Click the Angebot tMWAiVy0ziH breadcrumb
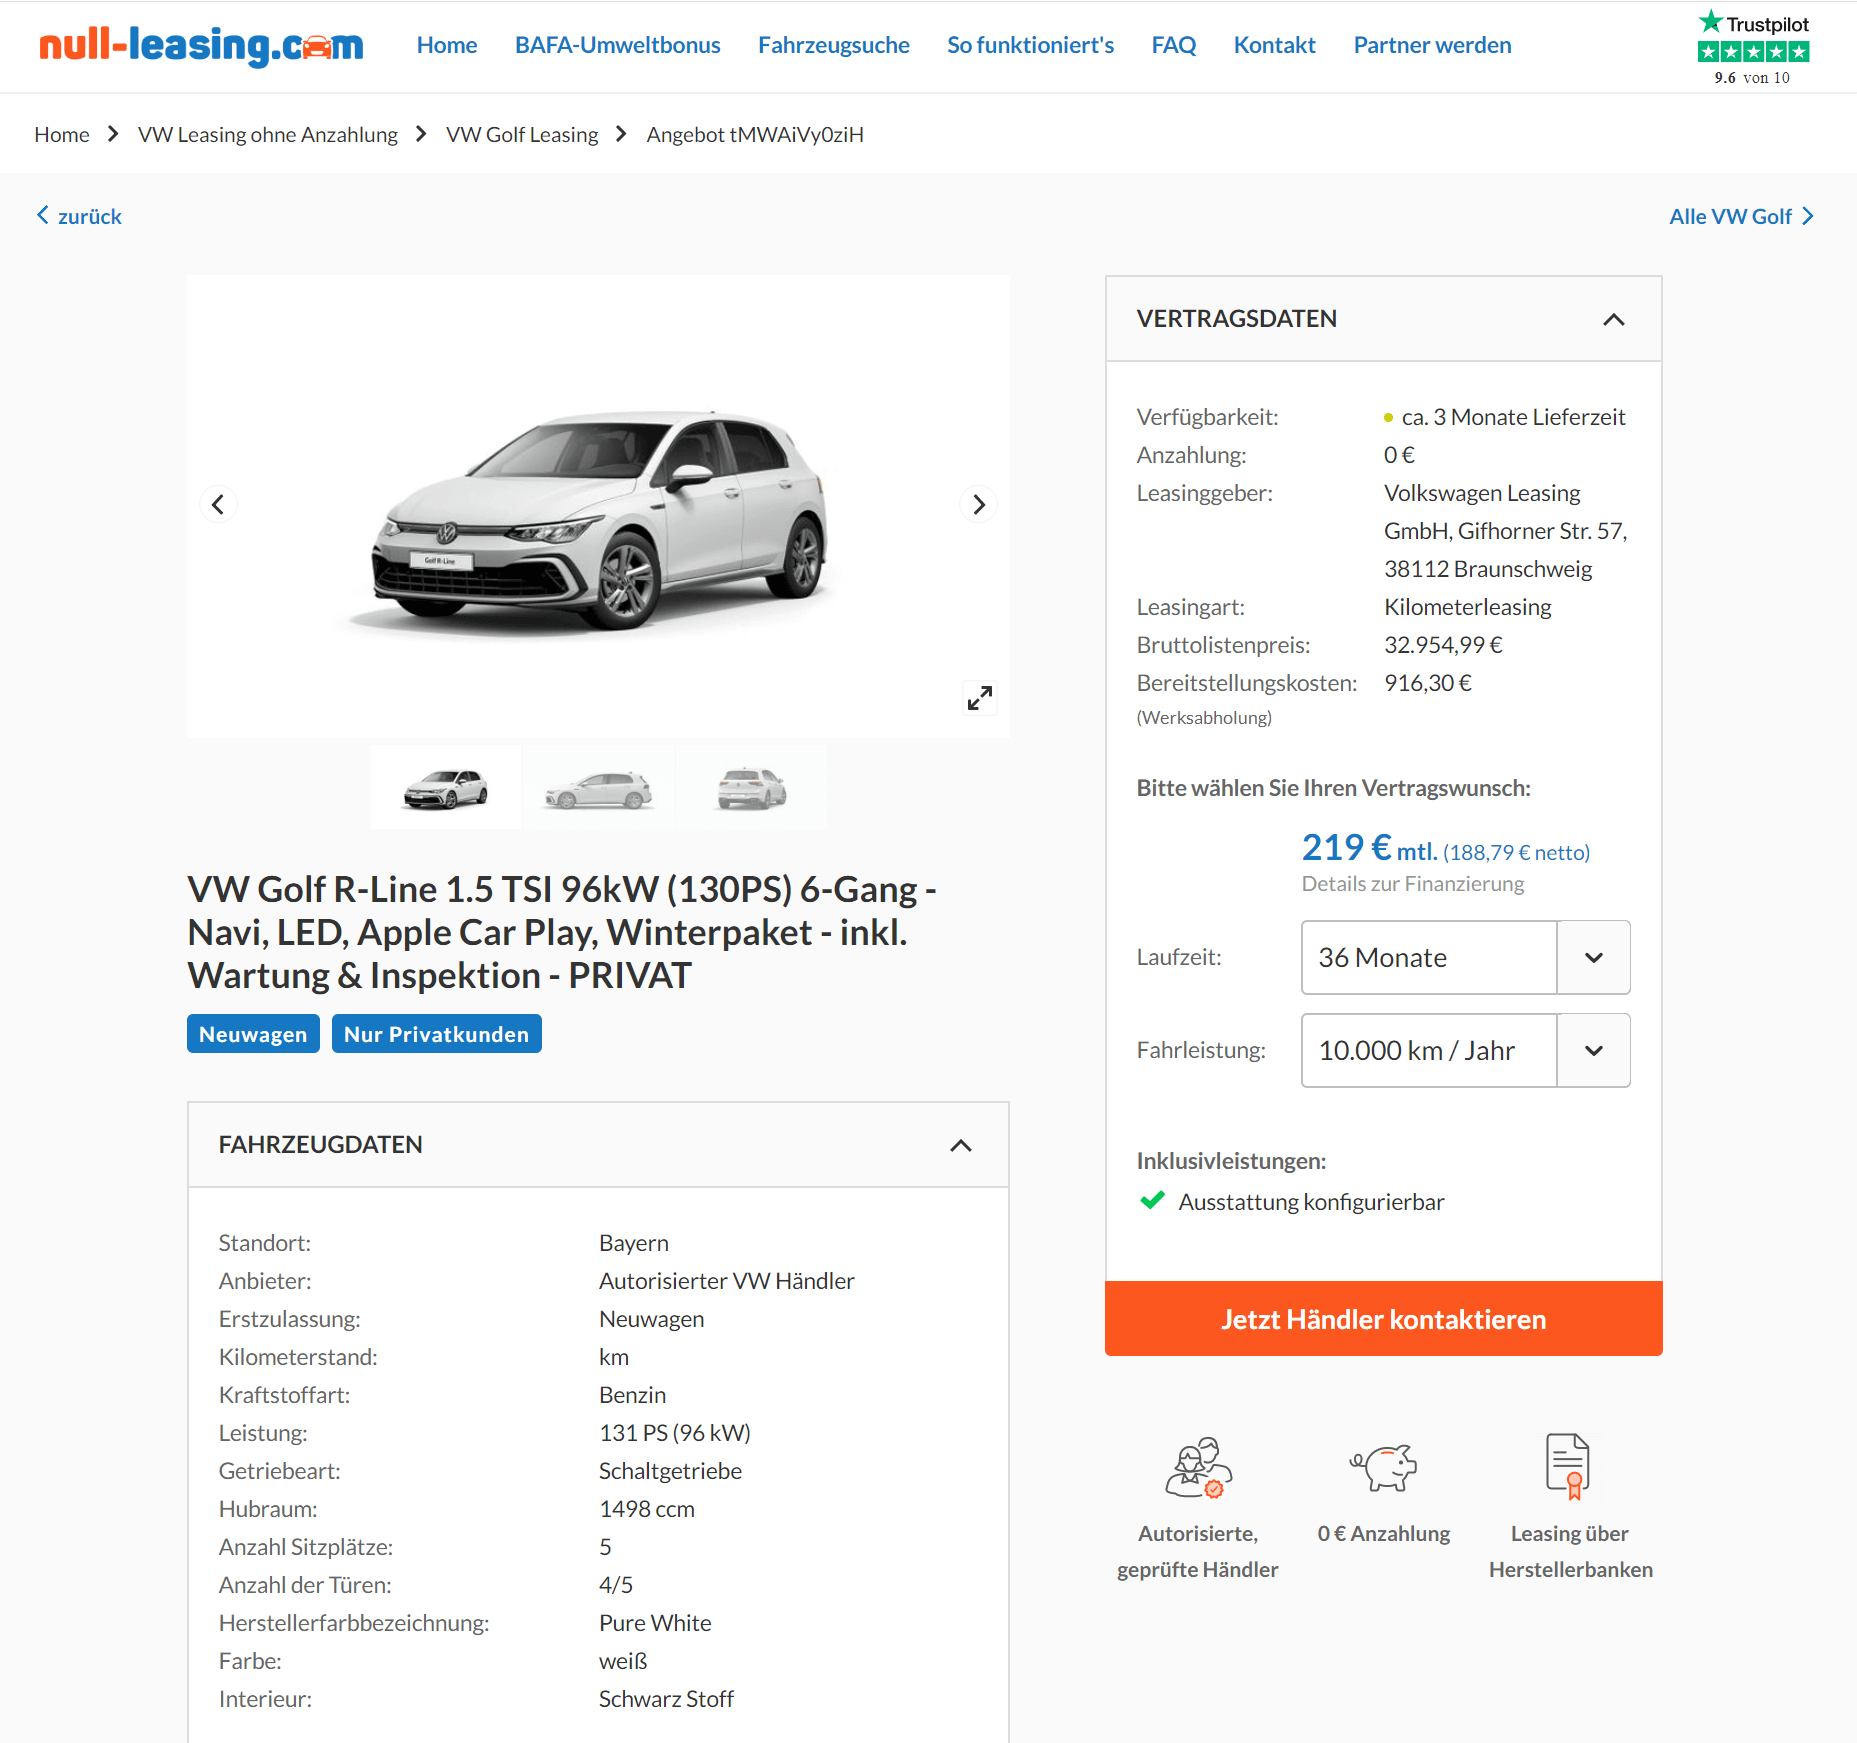Viewport: 1857px width, 1743px height. coord(754,134)
